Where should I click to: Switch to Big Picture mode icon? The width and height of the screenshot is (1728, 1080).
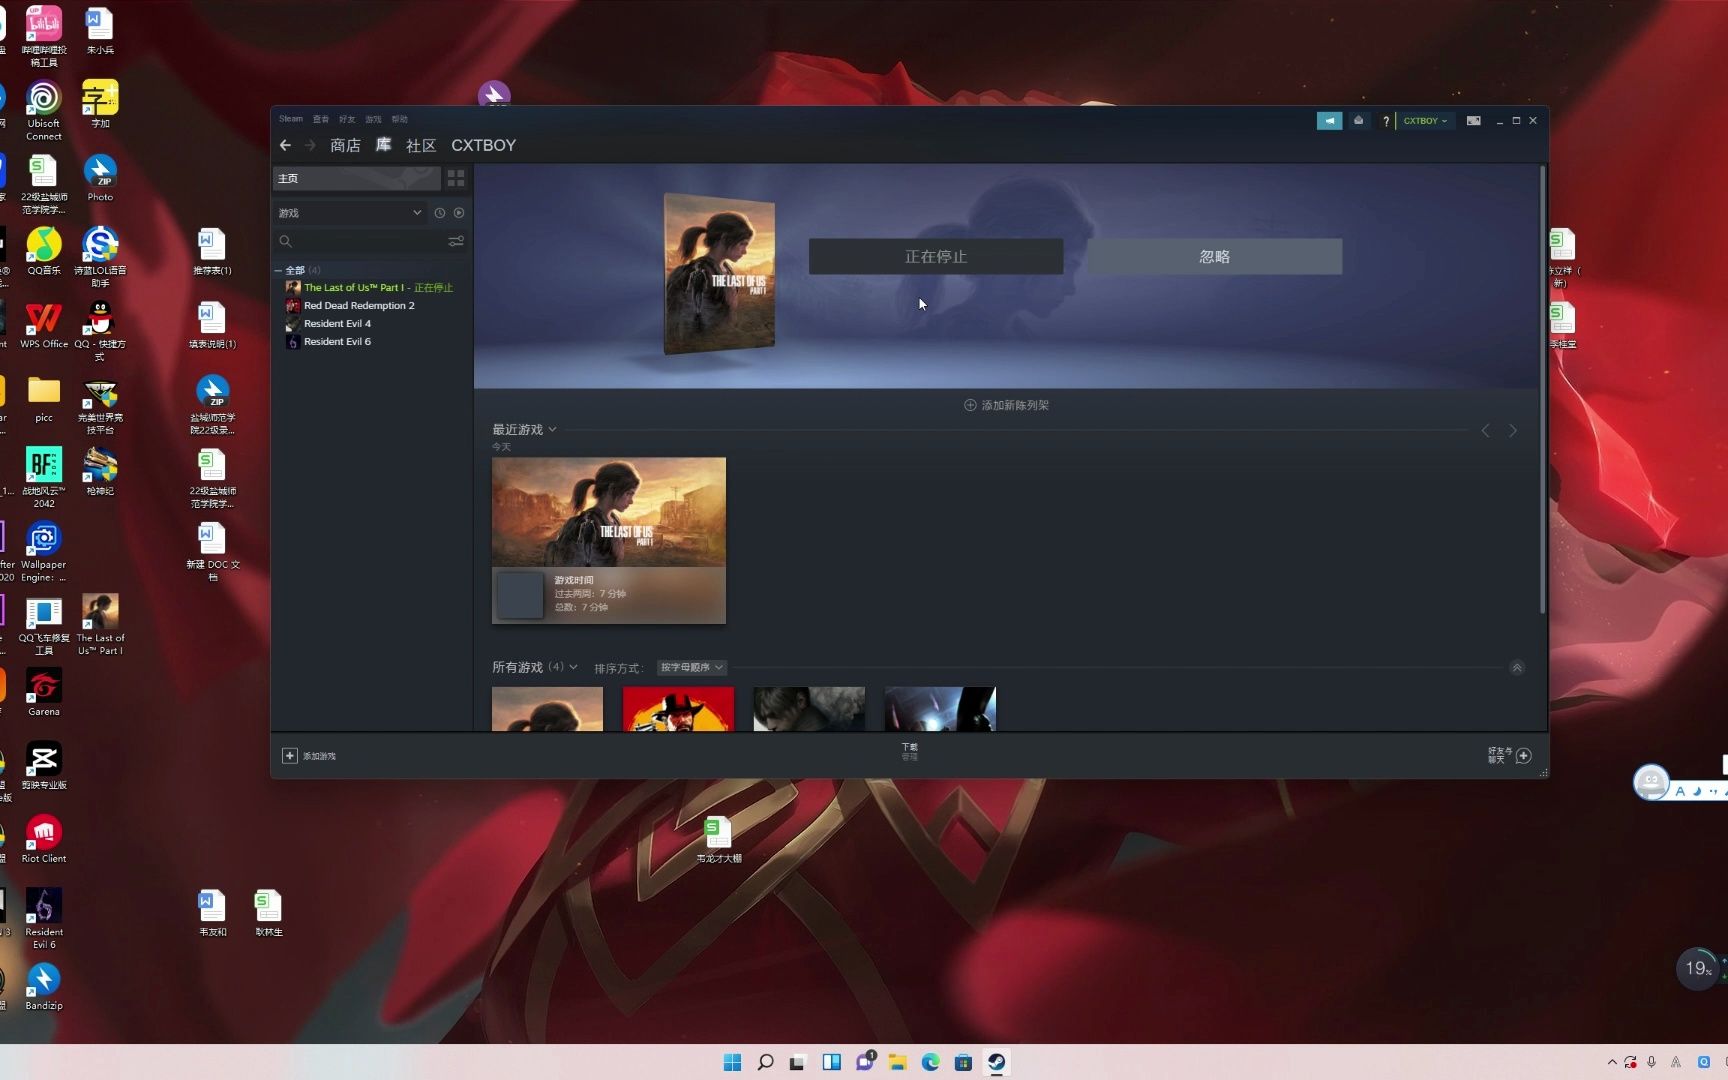click(1473, 120)
